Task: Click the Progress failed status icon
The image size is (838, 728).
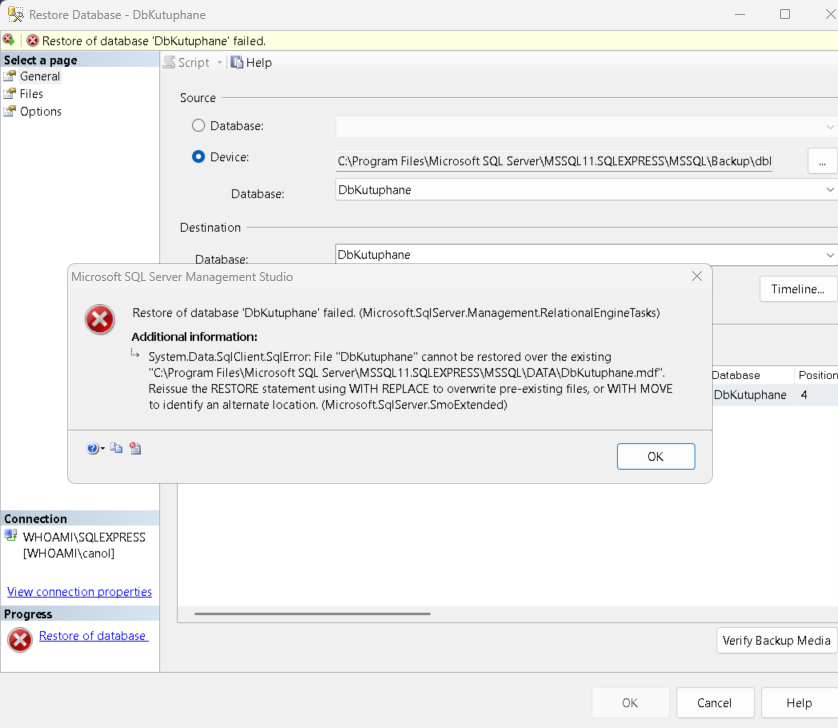Action: pos(20,640)
